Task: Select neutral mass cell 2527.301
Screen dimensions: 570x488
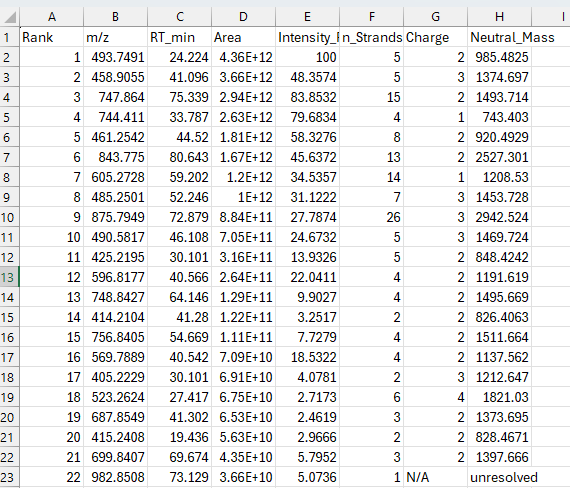Action: (x=499, y=157)
